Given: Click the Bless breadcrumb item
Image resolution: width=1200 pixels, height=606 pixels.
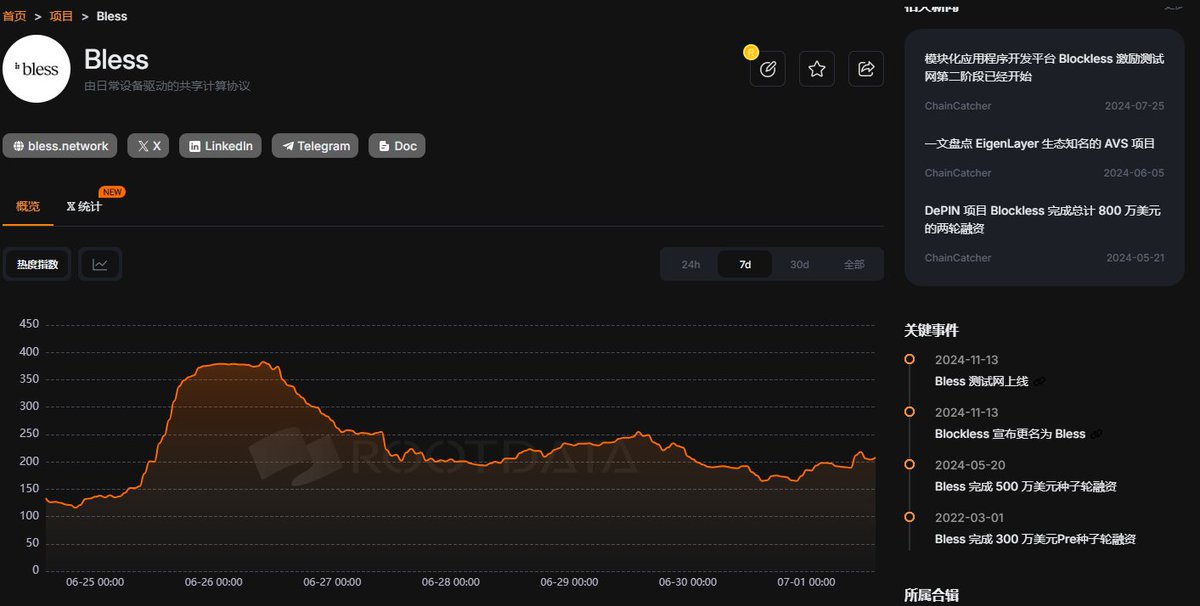Looking at the screenshot, I should pyautogui.click(x=112, y=16).
